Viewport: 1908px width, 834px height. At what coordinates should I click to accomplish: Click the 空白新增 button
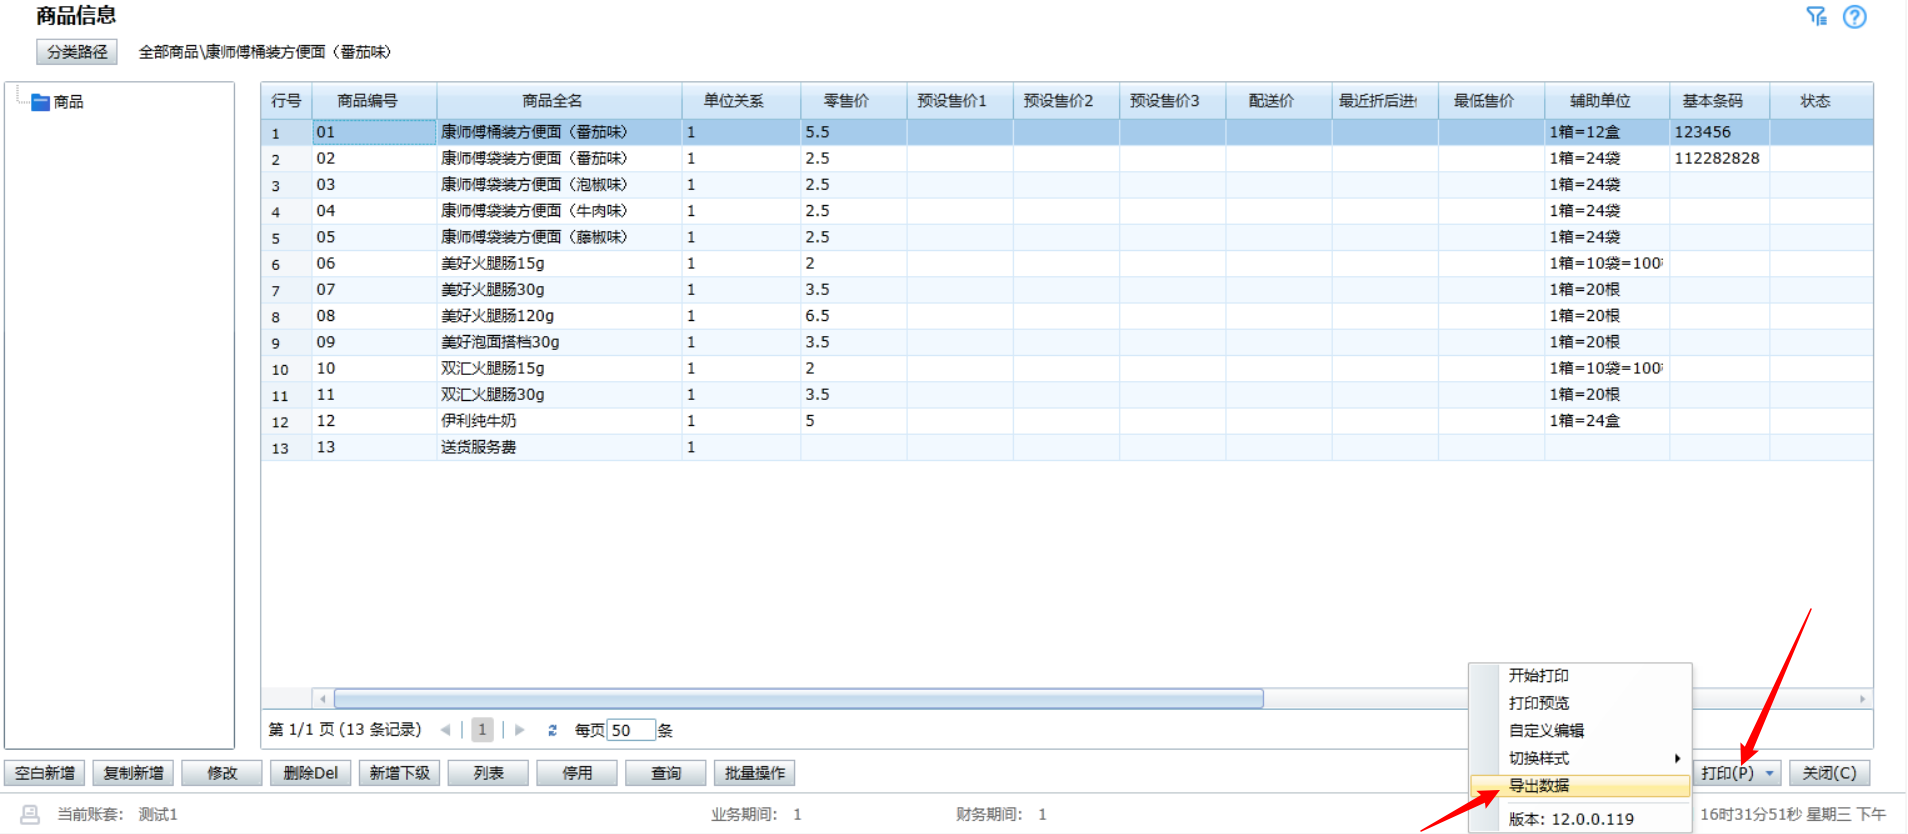click(45, 773)
